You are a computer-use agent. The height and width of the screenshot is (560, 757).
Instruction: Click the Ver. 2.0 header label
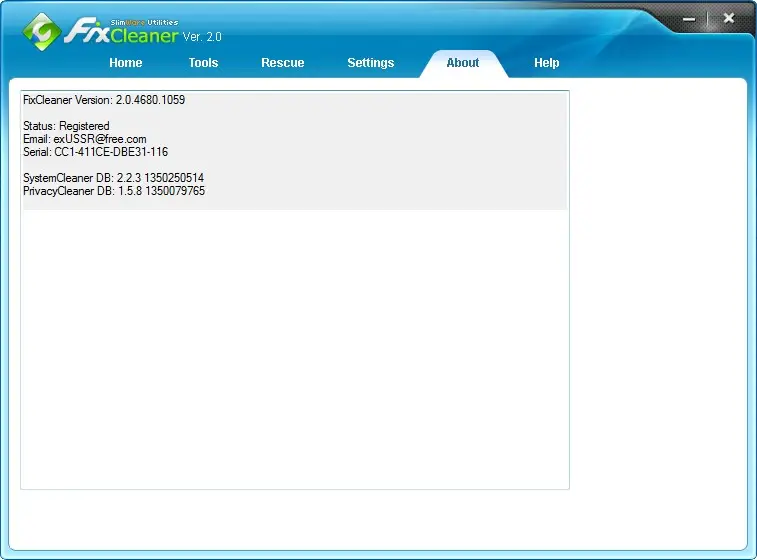(x=202, y=37)
